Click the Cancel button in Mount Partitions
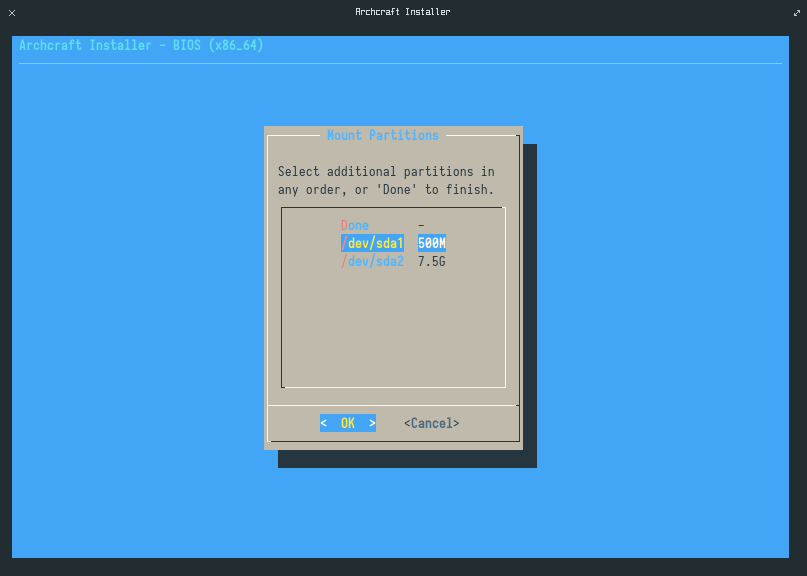The image size is (807, 576). click(431, 423)
